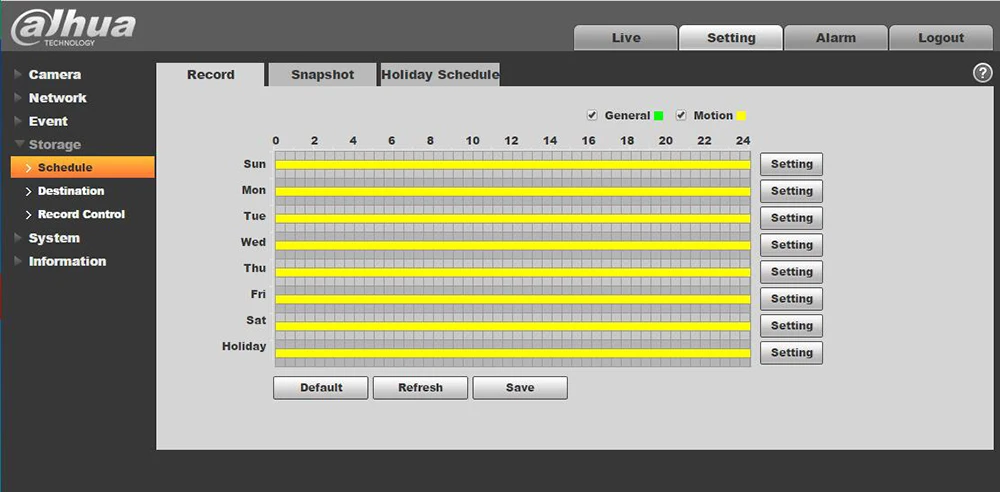Viewport: 1000px width, 492px height.
Task: Expand the Camera menu section
Action: pyautogui.click(x=54, y=75)
